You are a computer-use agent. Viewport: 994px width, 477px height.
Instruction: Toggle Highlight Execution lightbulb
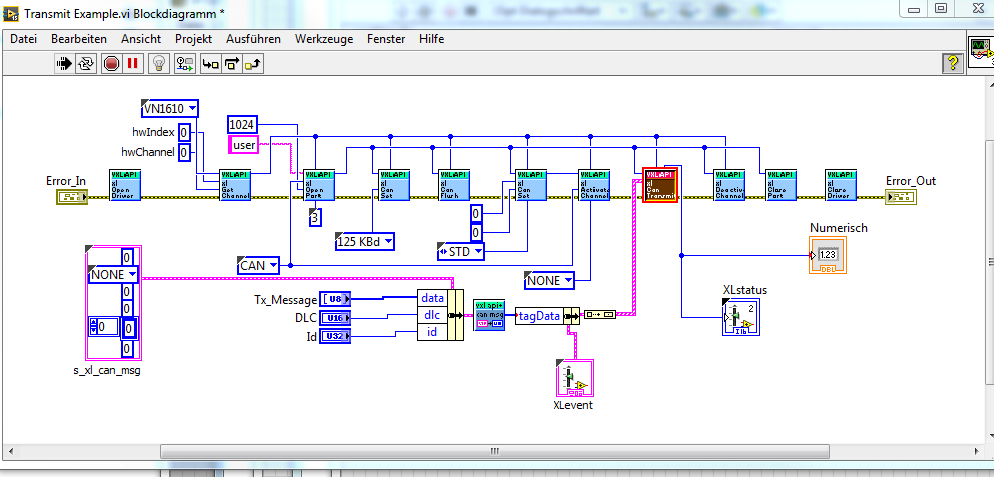click(x=160, y=63)
